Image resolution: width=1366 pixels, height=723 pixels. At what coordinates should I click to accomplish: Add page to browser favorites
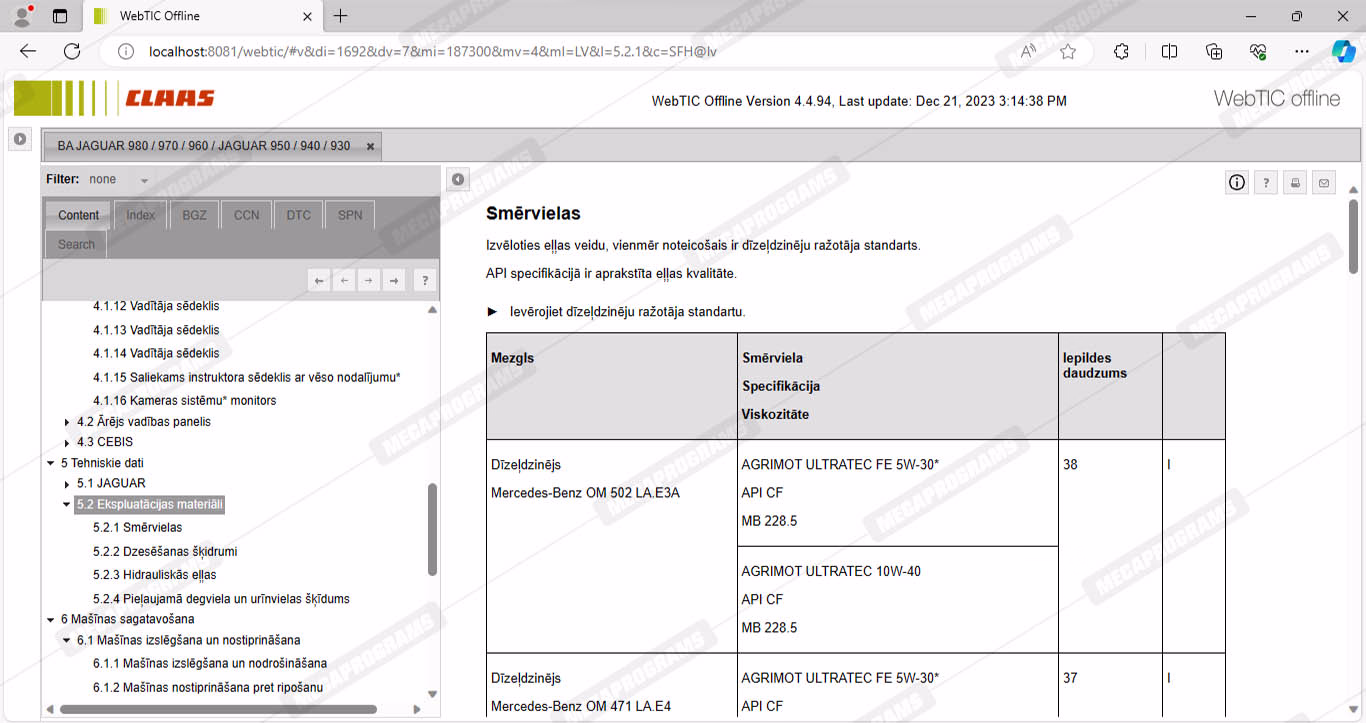(x=1068, y=52)
